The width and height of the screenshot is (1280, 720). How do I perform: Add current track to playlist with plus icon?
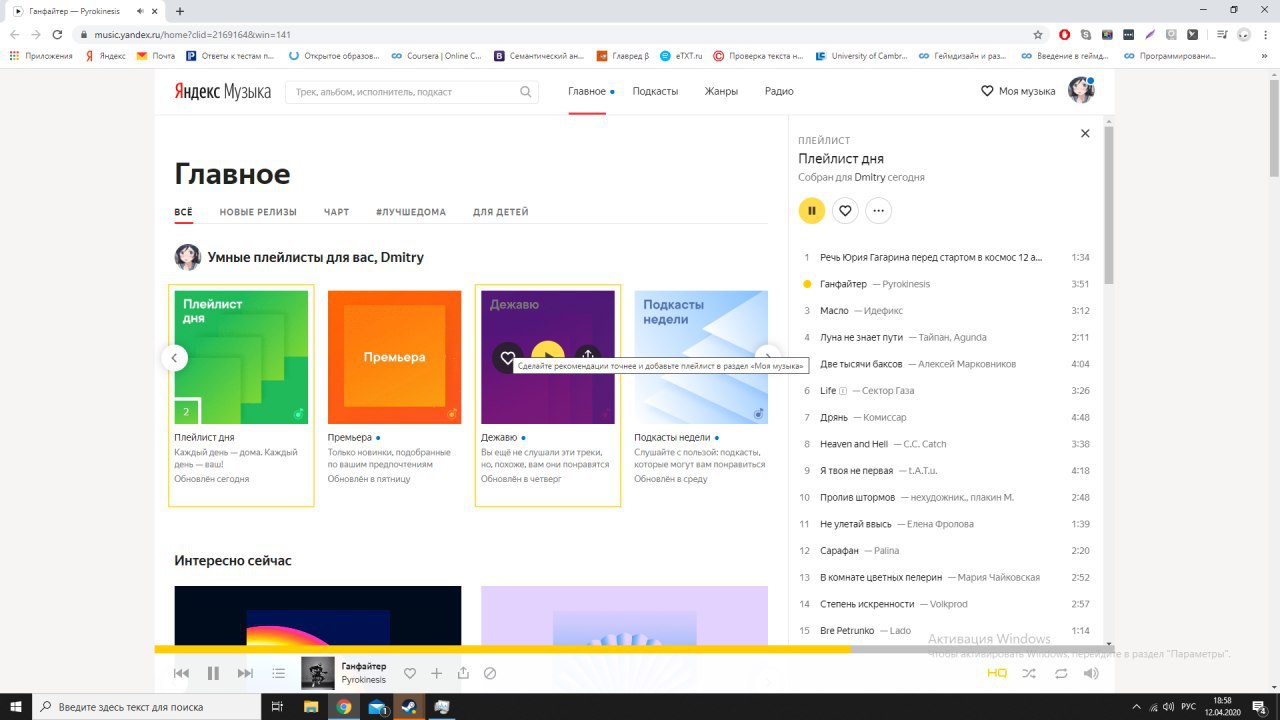436,674
